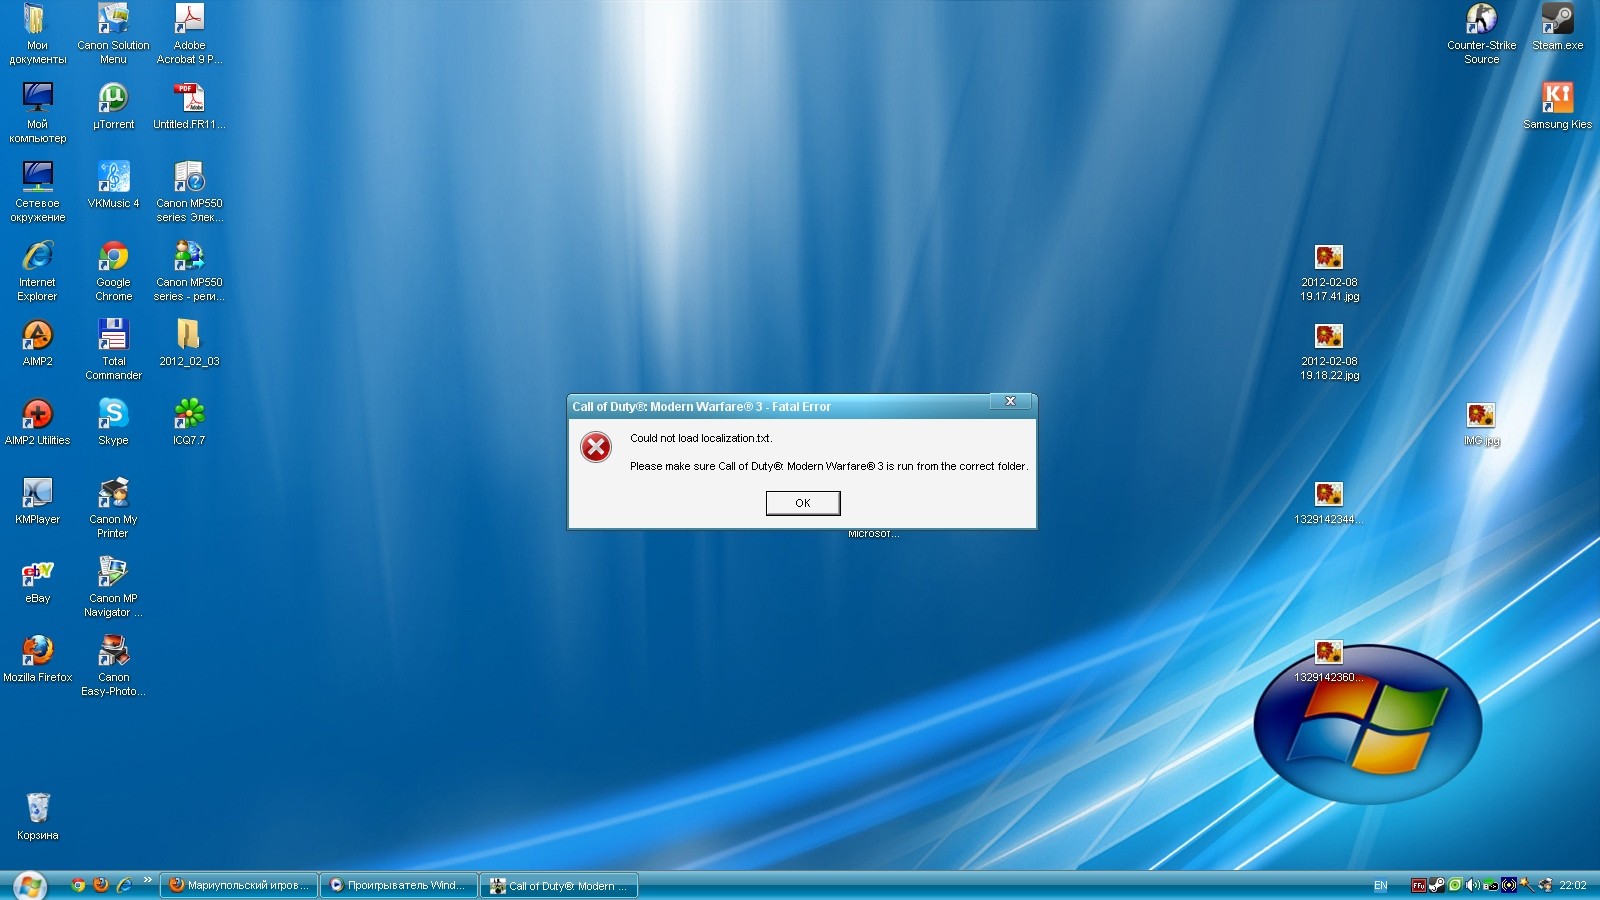The image size is (1600, 900).
Task: Open the printer tray icon near the clock
Action: (x=1546, y=885)
